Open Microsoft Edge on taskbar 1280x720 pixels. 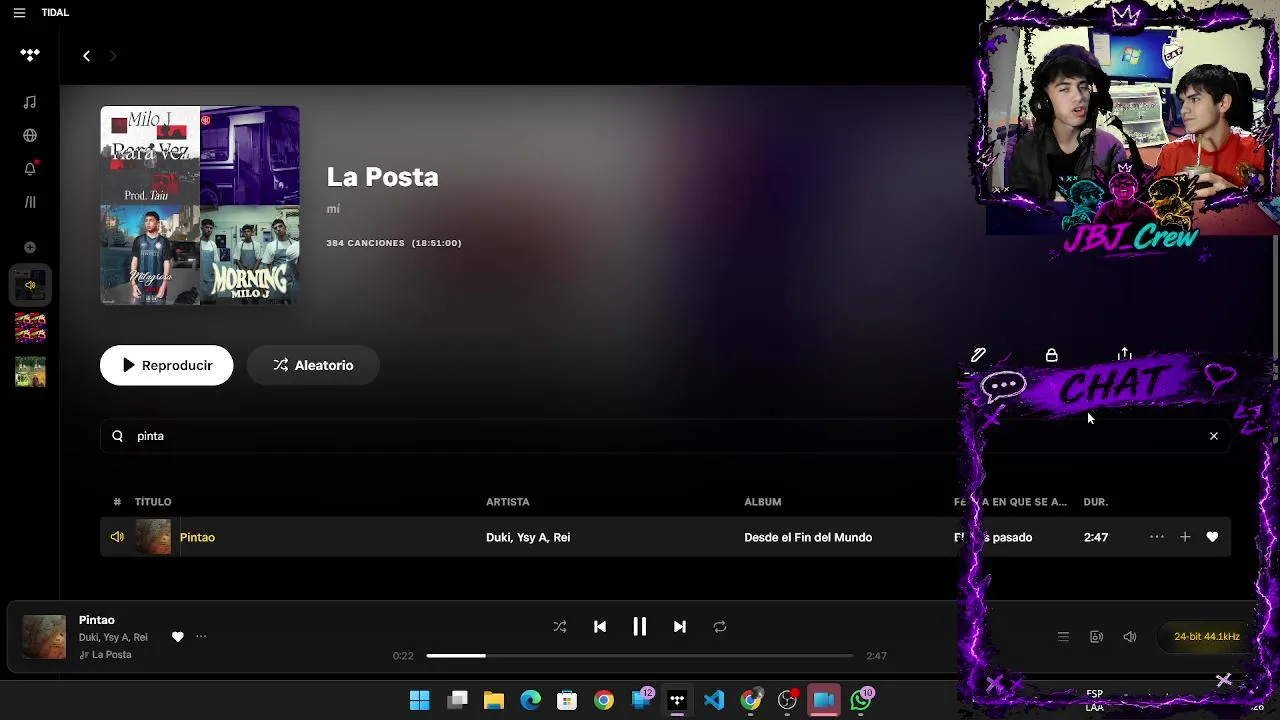click(x=531, y=700)
